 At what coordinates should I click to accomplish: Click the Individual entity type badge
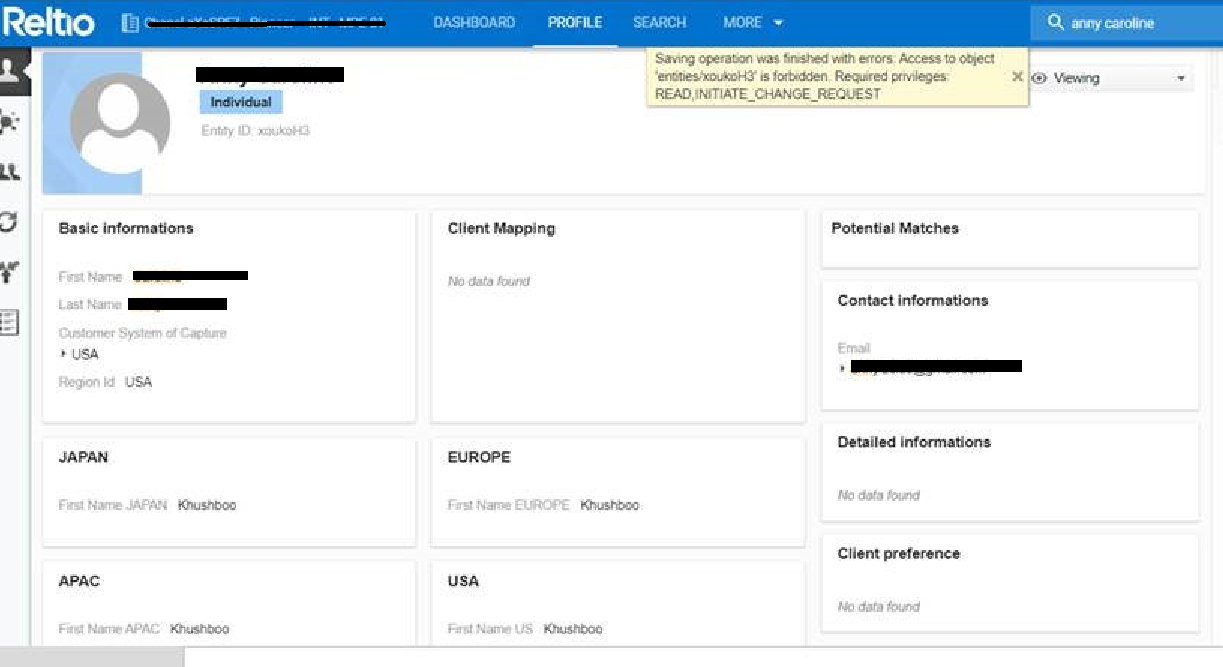point(241,102)
